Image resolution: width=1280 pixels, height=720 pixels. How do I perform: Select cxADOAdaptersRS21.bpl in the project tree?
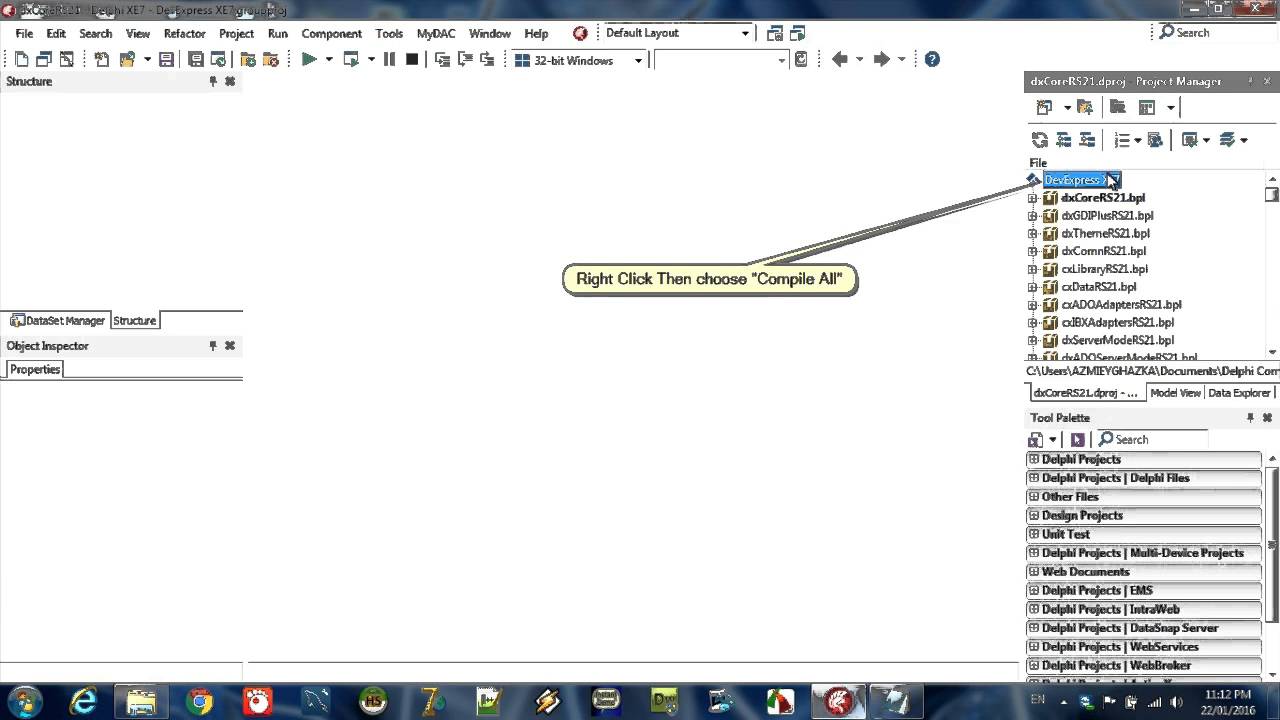pyautogui.click(x=1121, y=305)
